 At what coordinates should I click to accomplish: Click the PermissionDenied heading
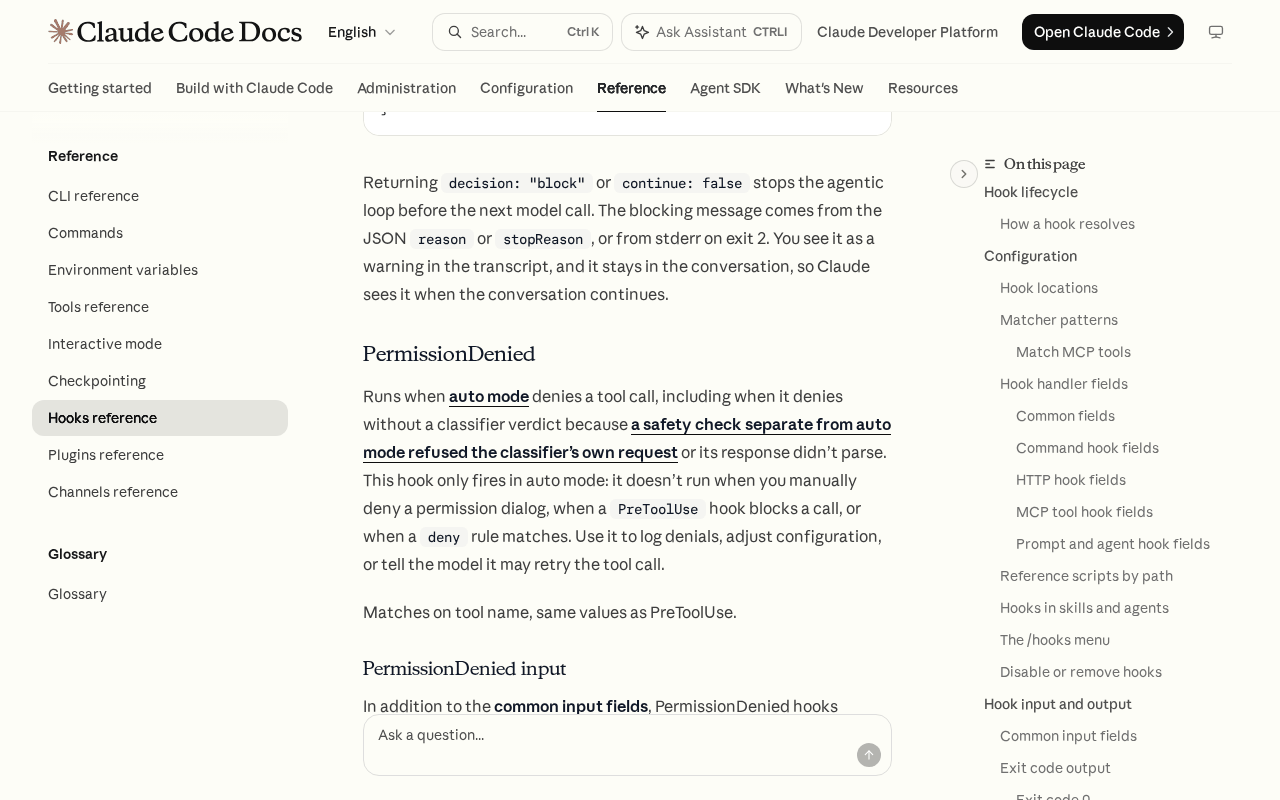click(x=449, y=354)
